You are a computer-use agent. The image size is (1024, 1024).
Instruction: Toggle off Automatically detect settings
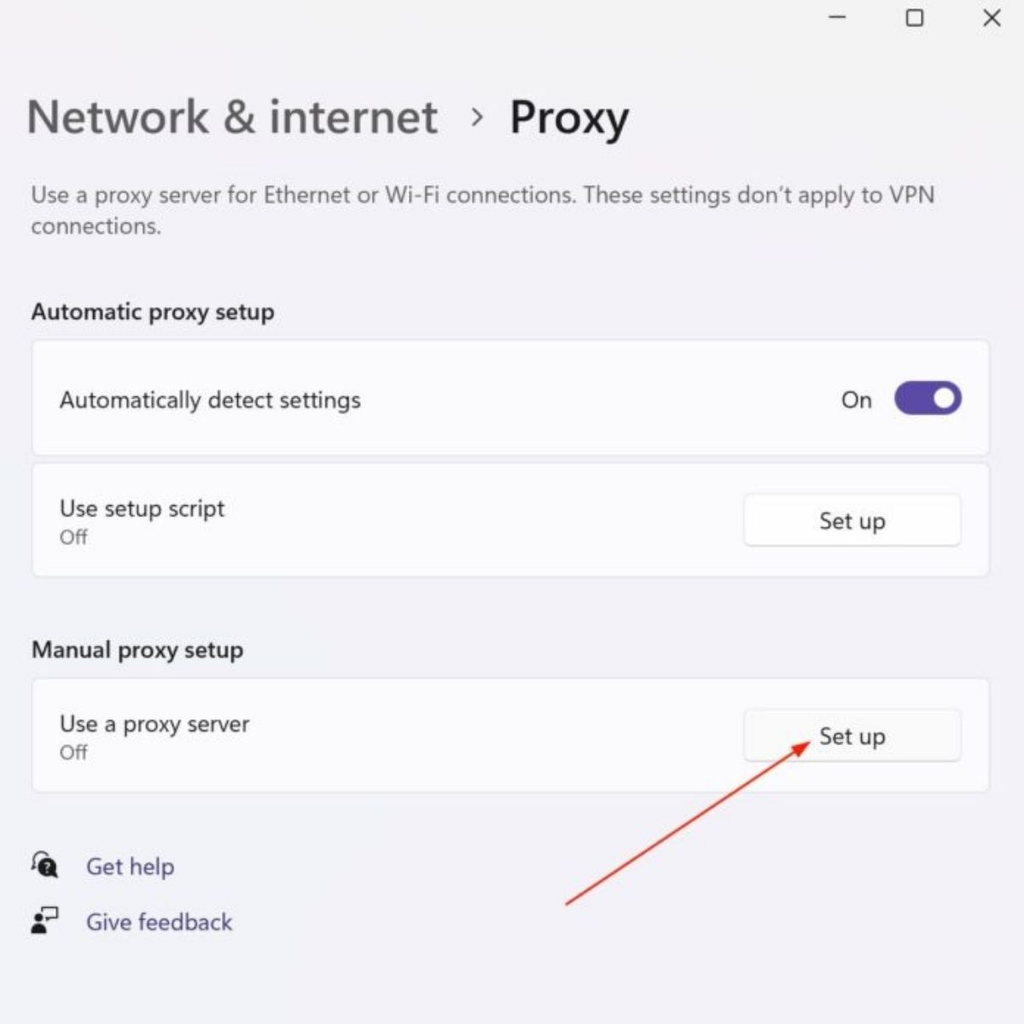pyautogui.click(x=926, y=398)
